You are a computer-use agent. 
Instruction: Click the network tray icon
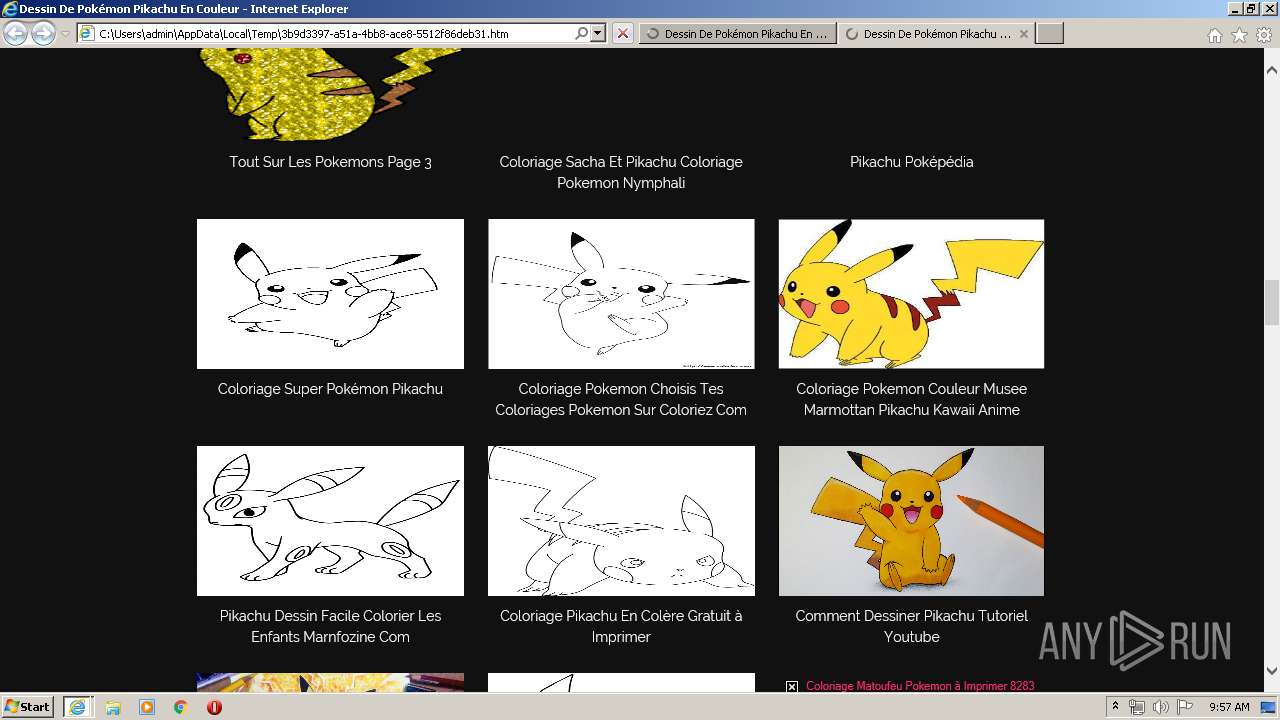(1137, 707)
